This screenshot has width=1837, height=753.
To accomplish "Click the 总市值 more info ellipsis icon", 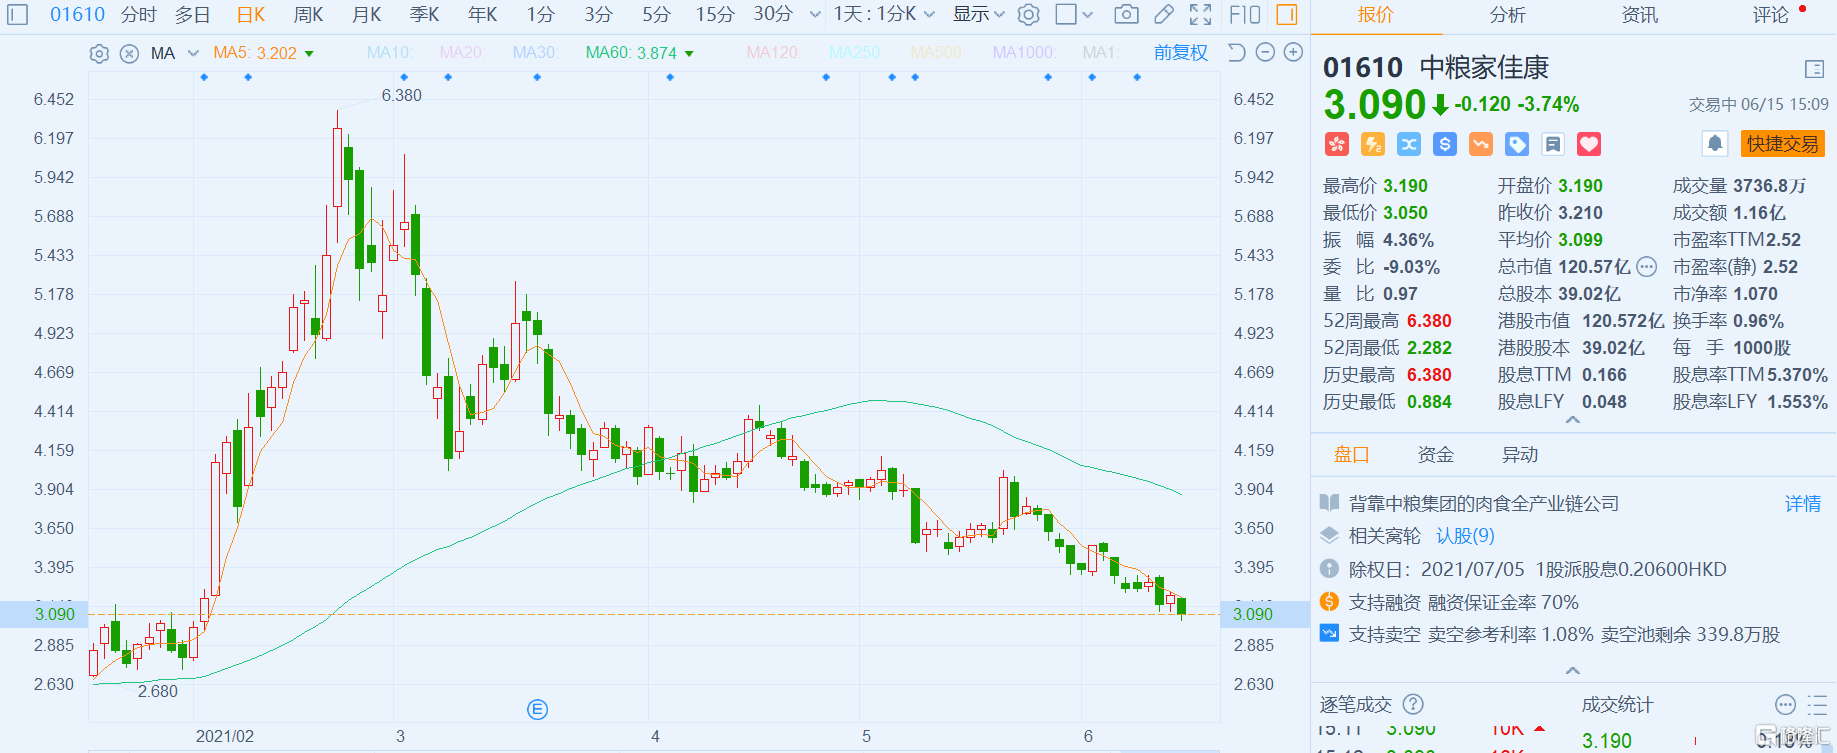I will [1647, 267].
